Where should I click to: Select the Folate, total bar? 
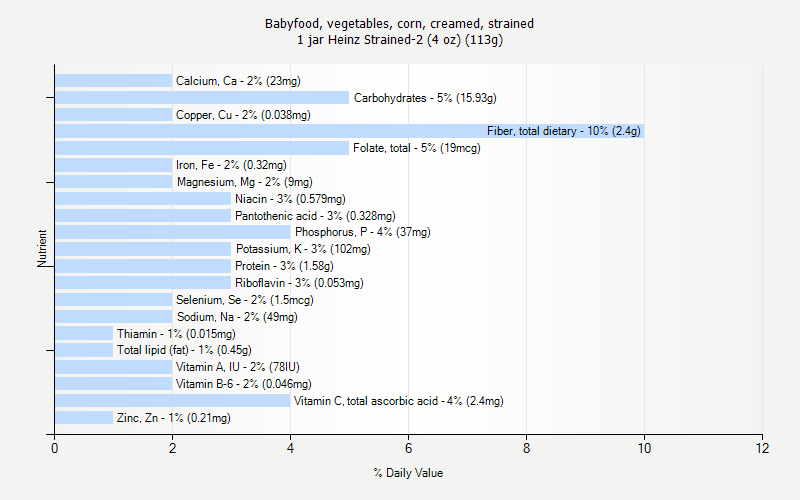[x=202, y=148]
